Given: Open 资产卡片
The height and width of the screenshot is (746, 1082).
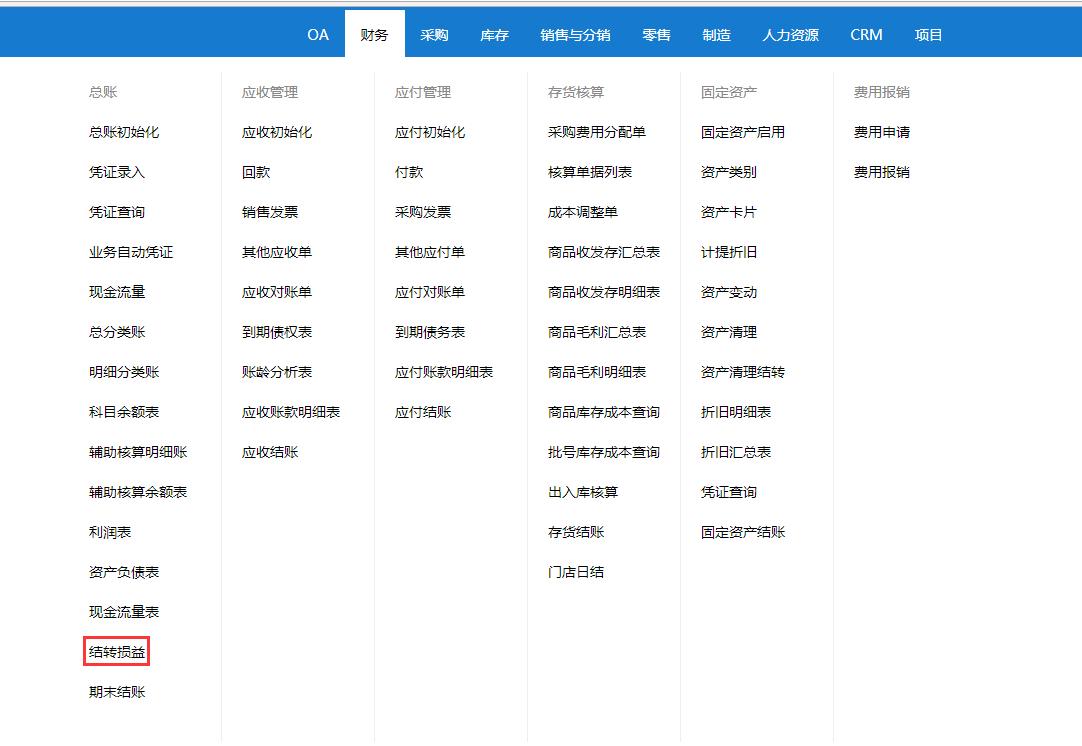Looking at the screenshot, I should coord(729,212).
